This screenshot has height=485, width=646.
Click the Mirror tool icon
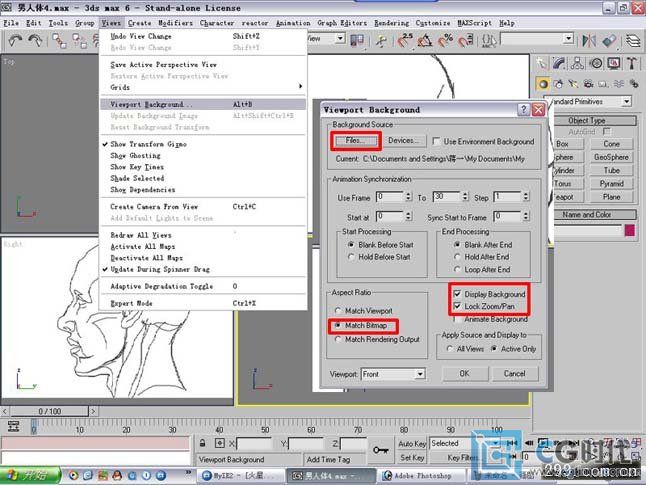[x=589, y=40]
